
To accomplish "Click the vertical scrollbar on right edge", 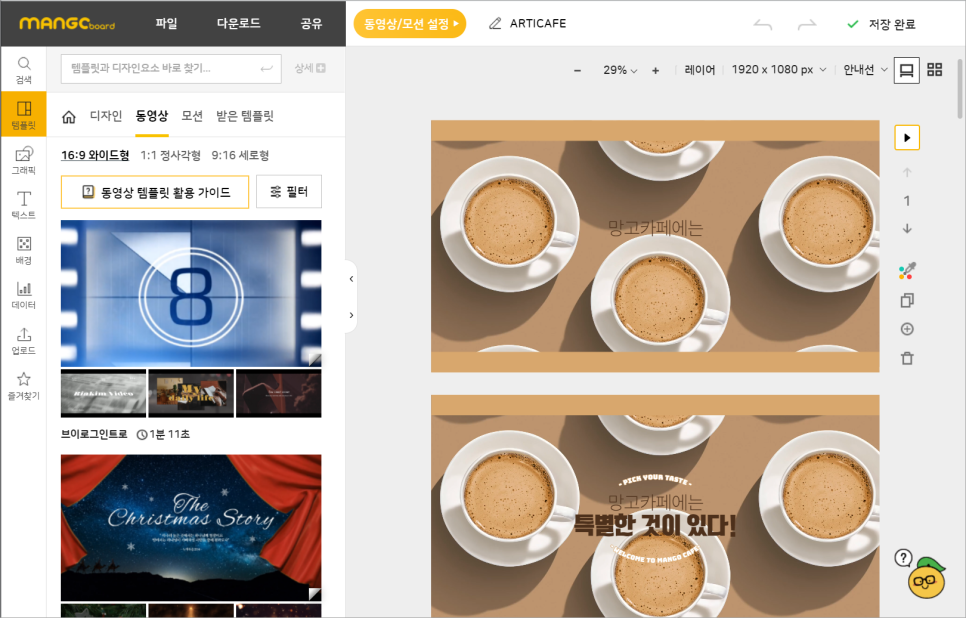I will coord(960,88).
